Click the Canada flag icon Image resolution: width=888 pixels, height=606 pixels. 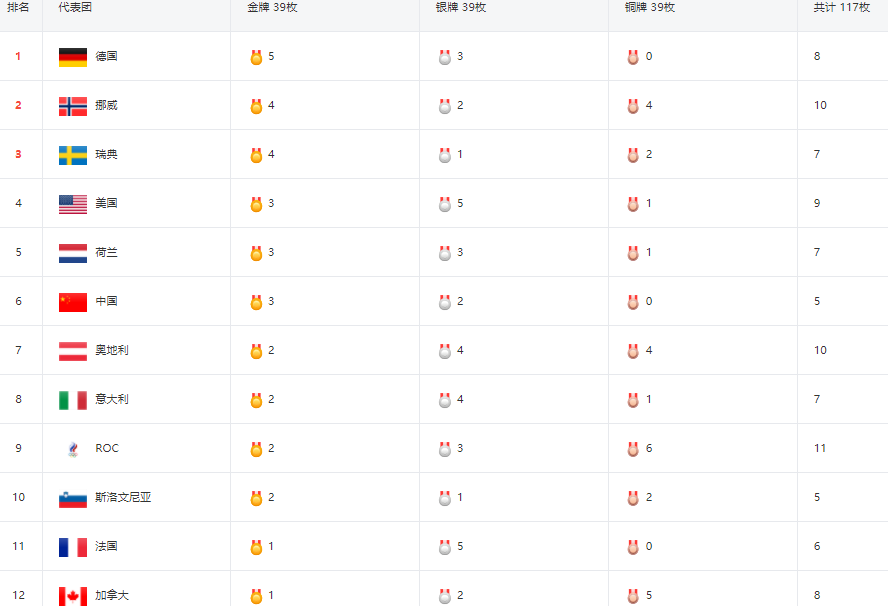pos(73,596)
